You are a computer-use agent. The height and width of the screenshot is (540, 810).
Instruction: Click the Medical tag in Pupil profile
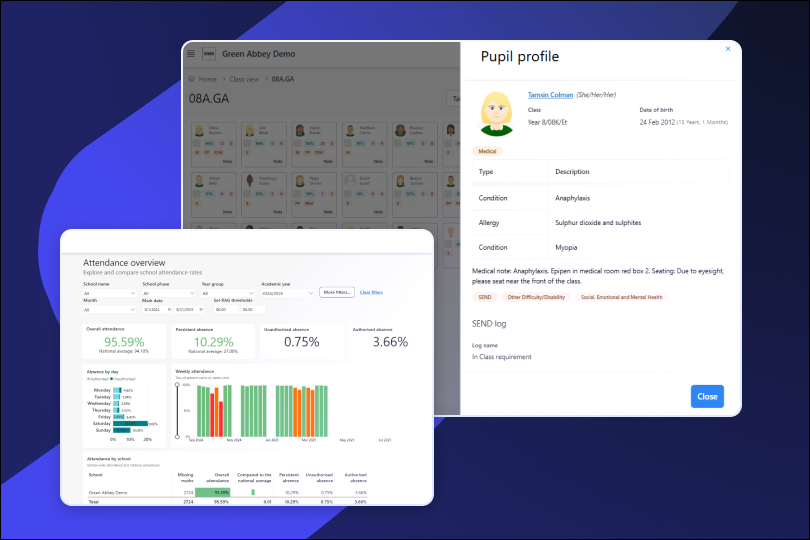point(487,151)
